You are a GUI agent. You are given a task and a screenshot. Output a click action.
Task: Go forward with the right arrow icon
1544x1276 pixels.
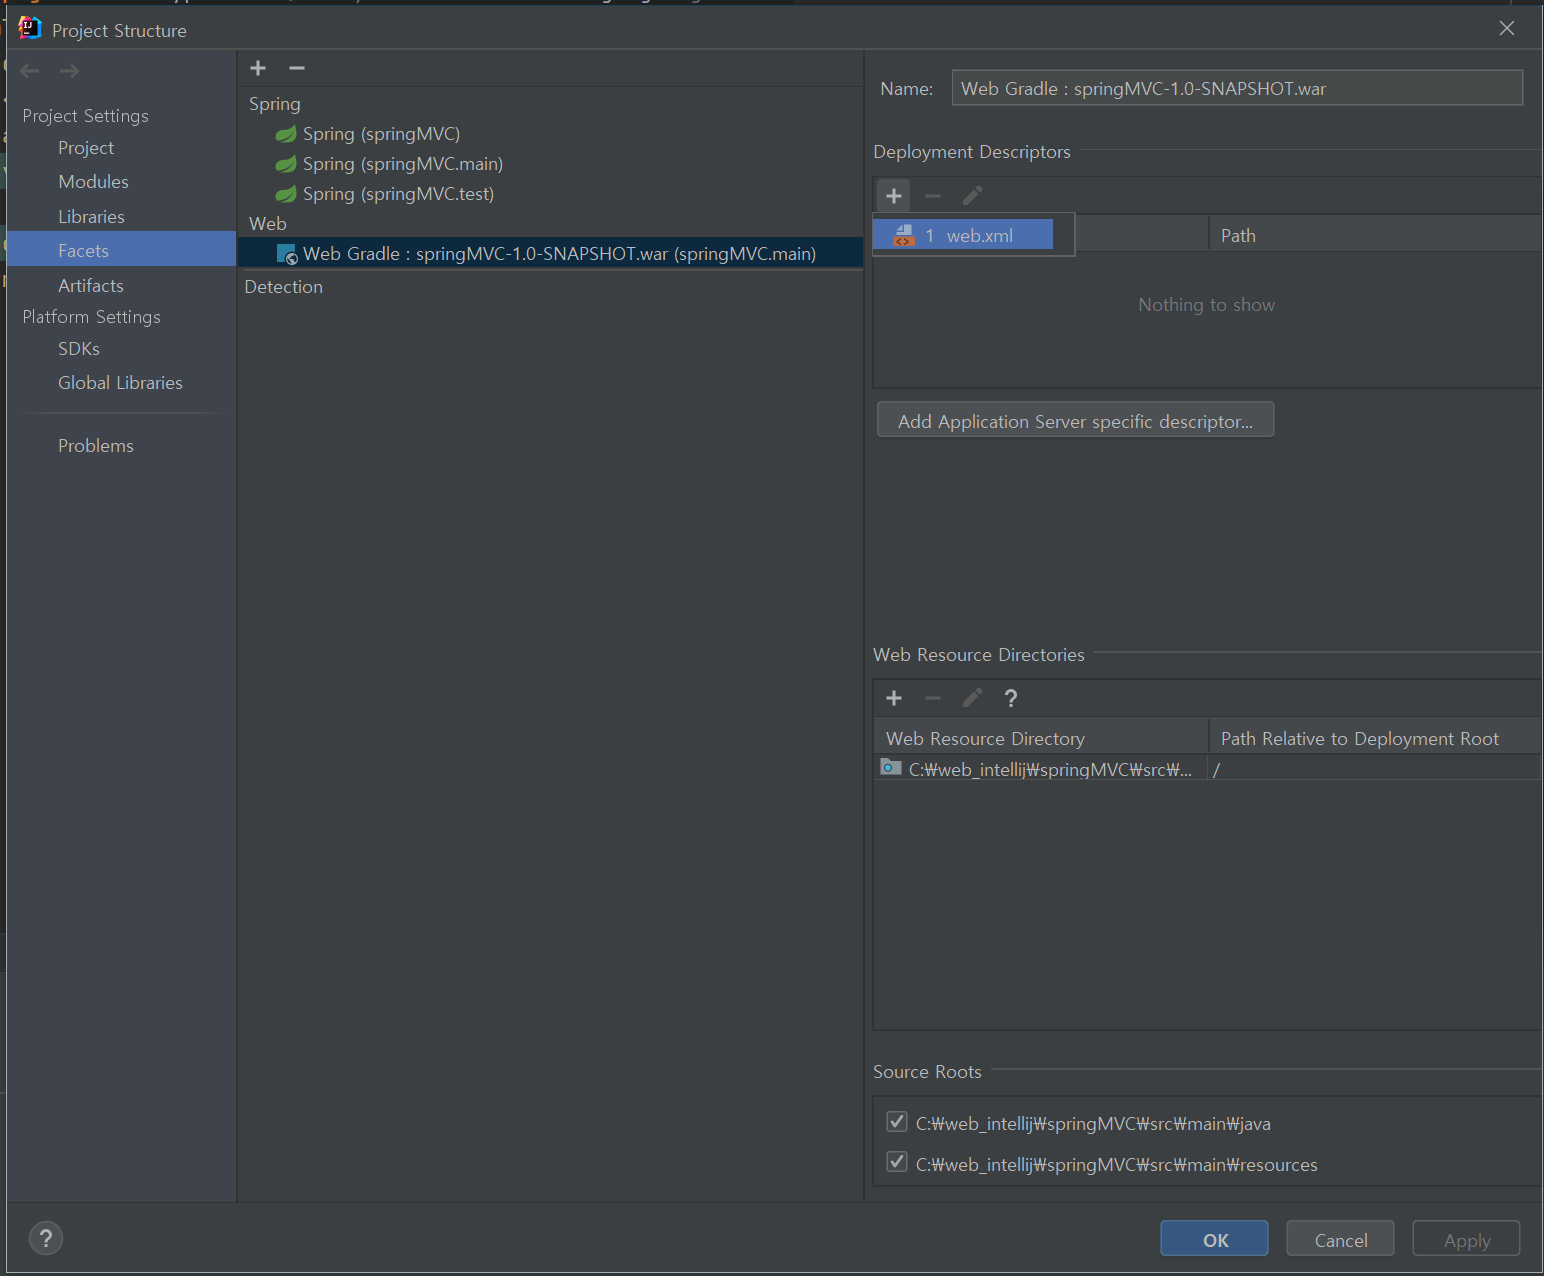[69, 71]
